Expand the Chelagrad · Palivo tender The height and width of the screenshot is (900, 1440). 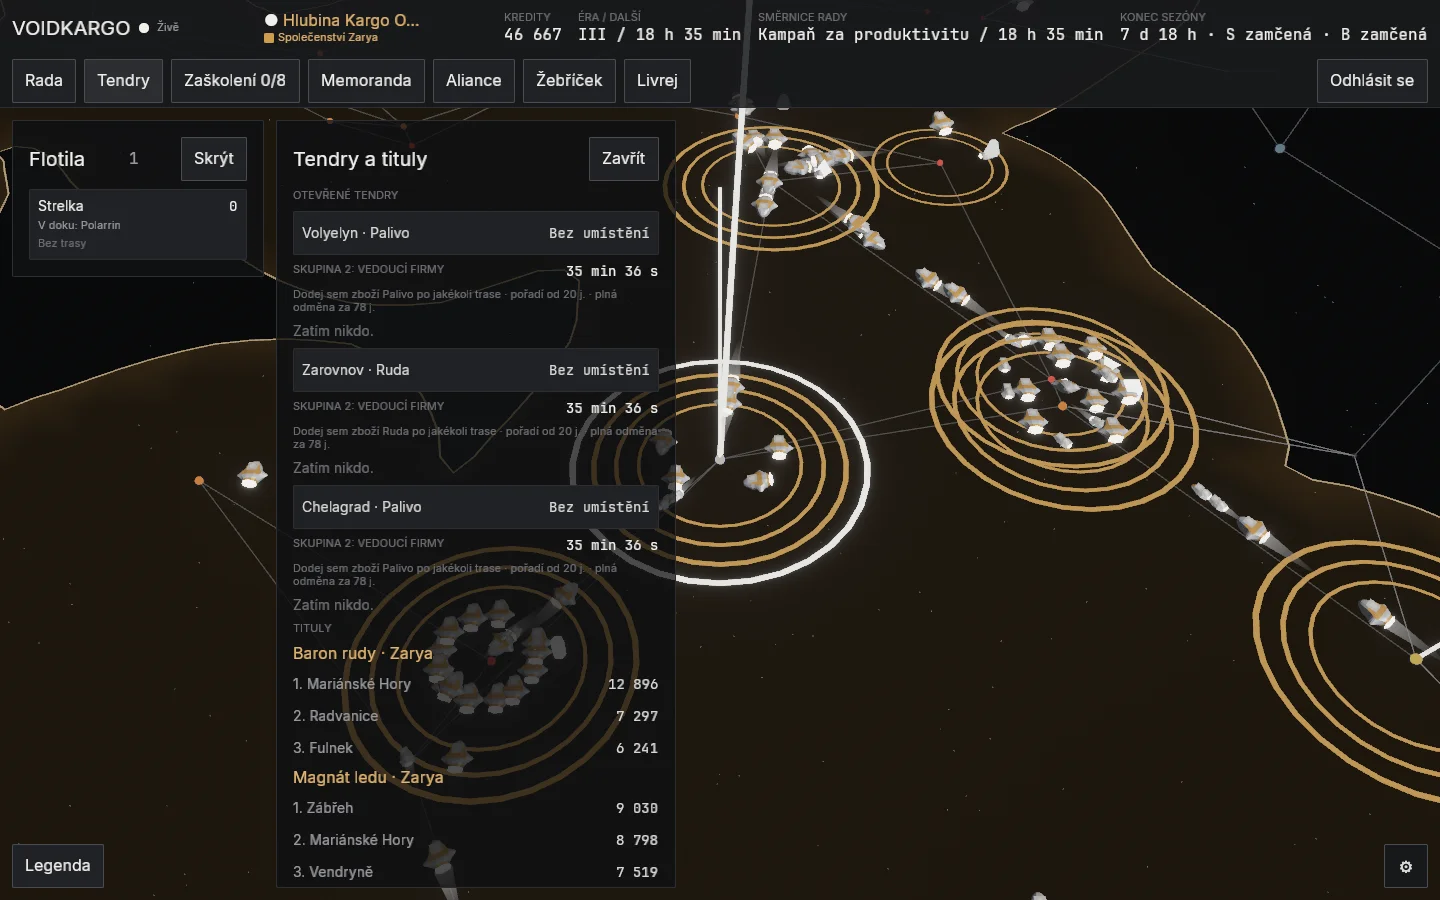click(x=476, y=507)
